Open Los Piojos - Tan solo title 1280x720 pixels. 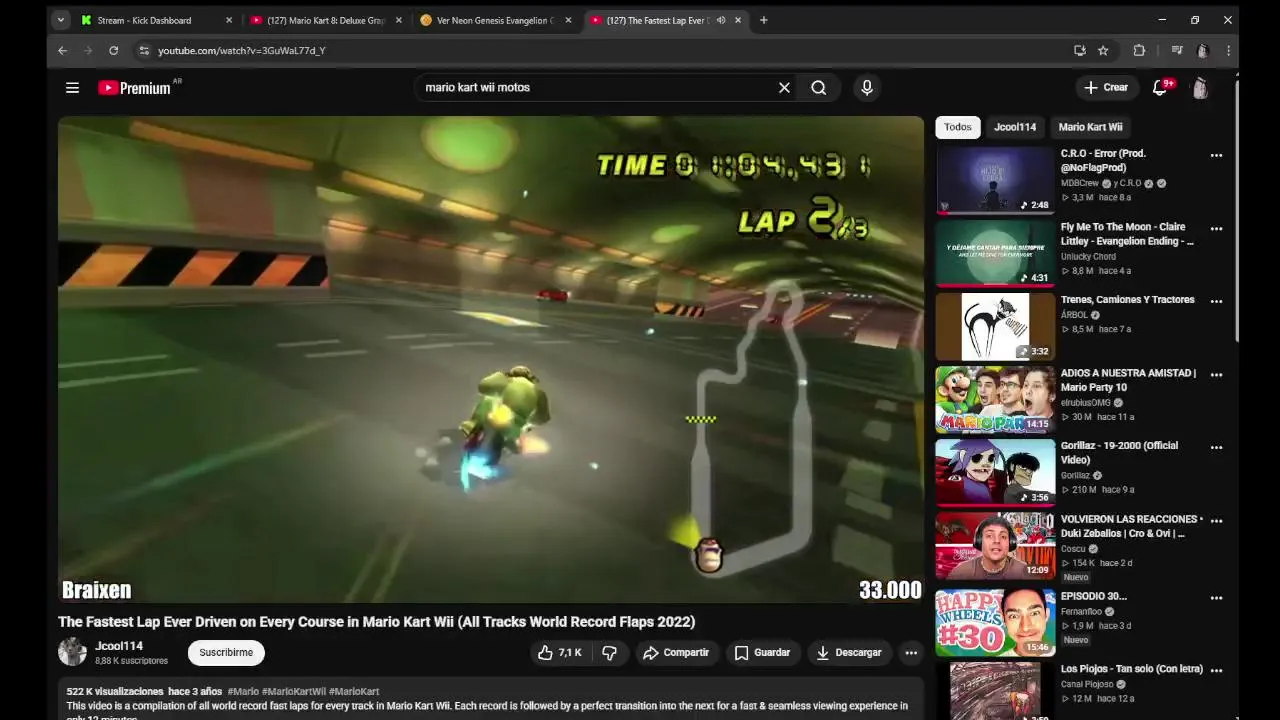1132,669
